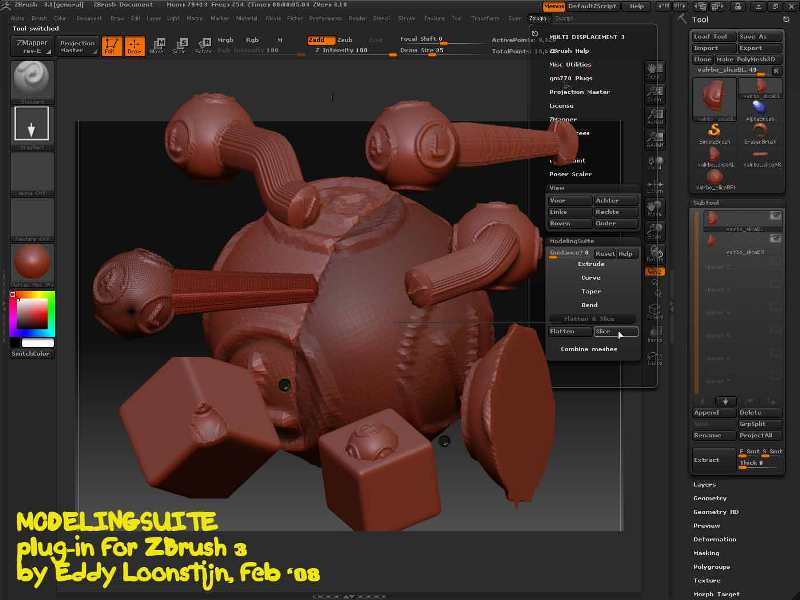Toggle Mrgb mode

225,40
